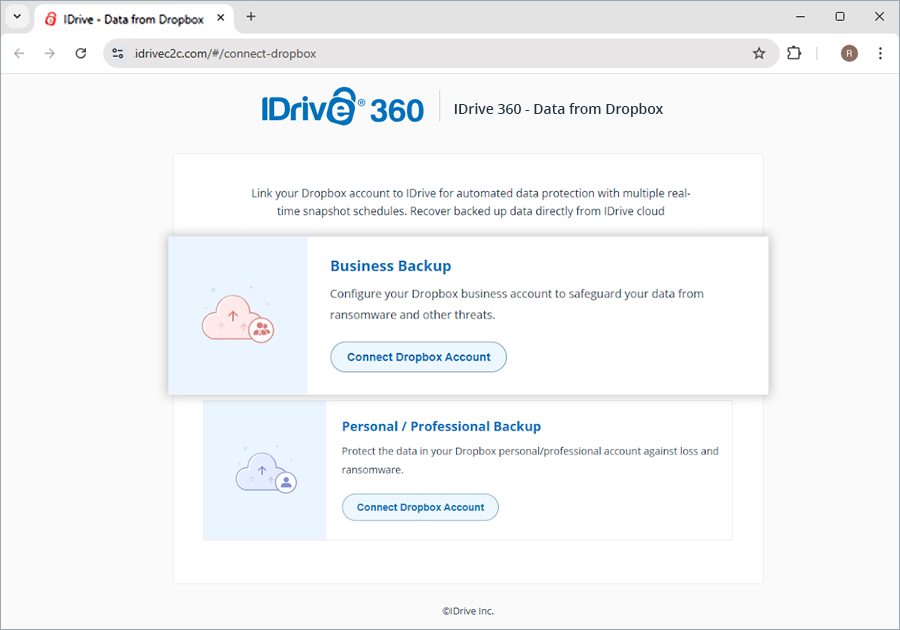View site information icon in address bar
Viewport: 900px width, 630px height.
point(118,53)
